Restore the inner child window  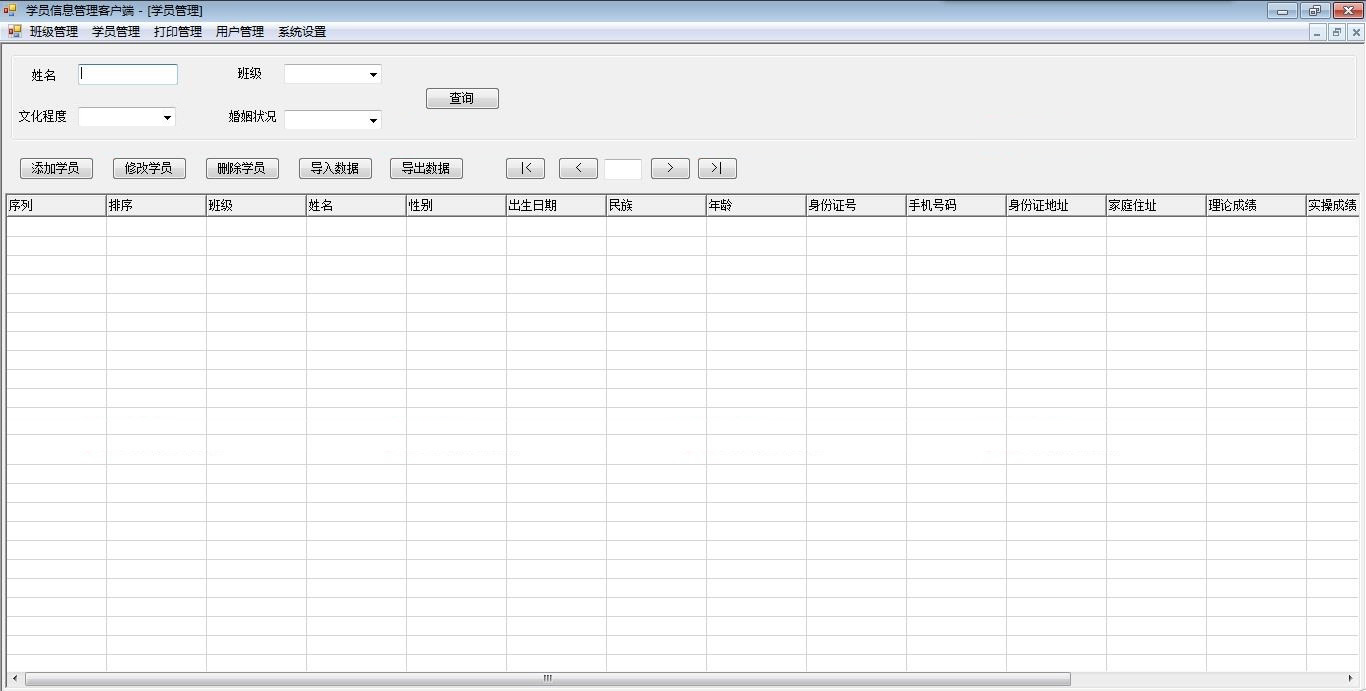coord(1336,32)
